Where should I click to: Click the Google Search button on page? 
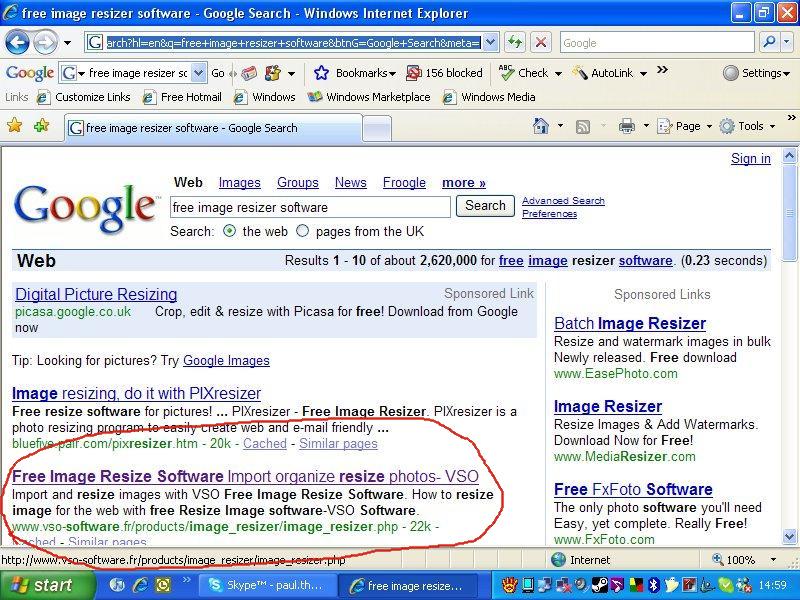point(485,206)
